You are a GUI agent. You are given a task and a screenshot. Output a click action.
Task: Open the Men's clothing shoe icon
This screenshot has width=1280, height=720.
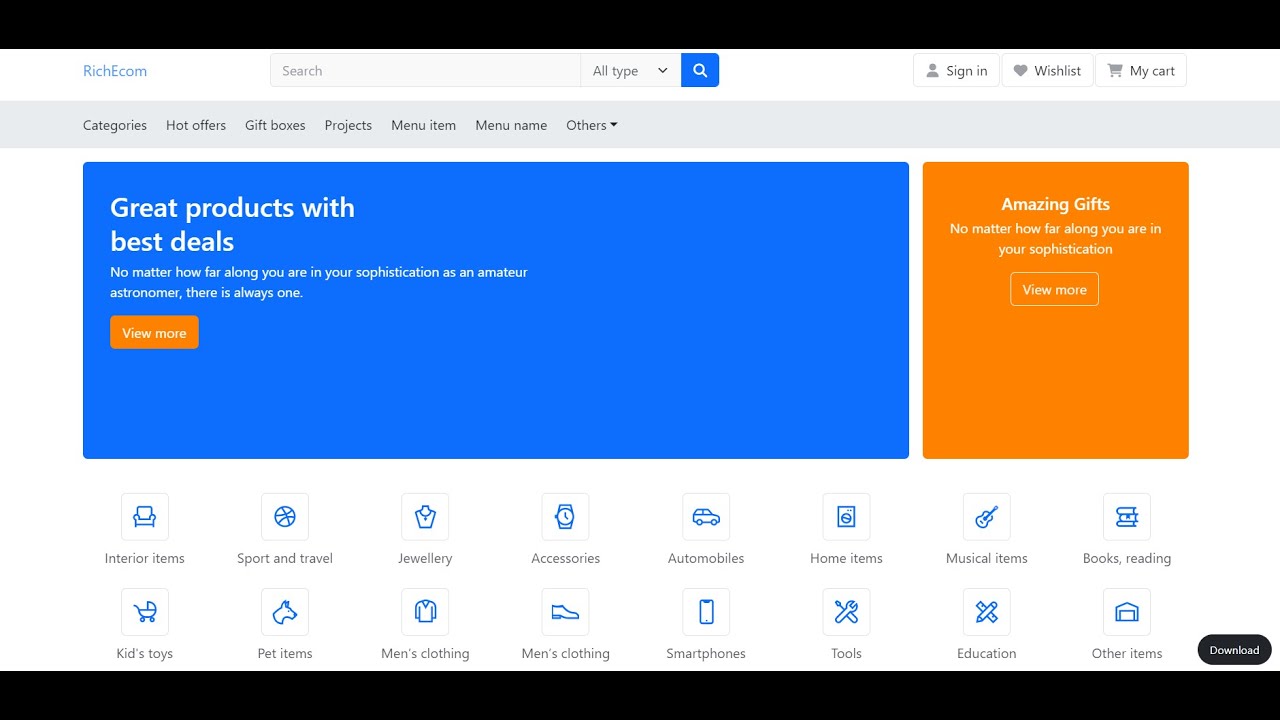coord(566,612)
